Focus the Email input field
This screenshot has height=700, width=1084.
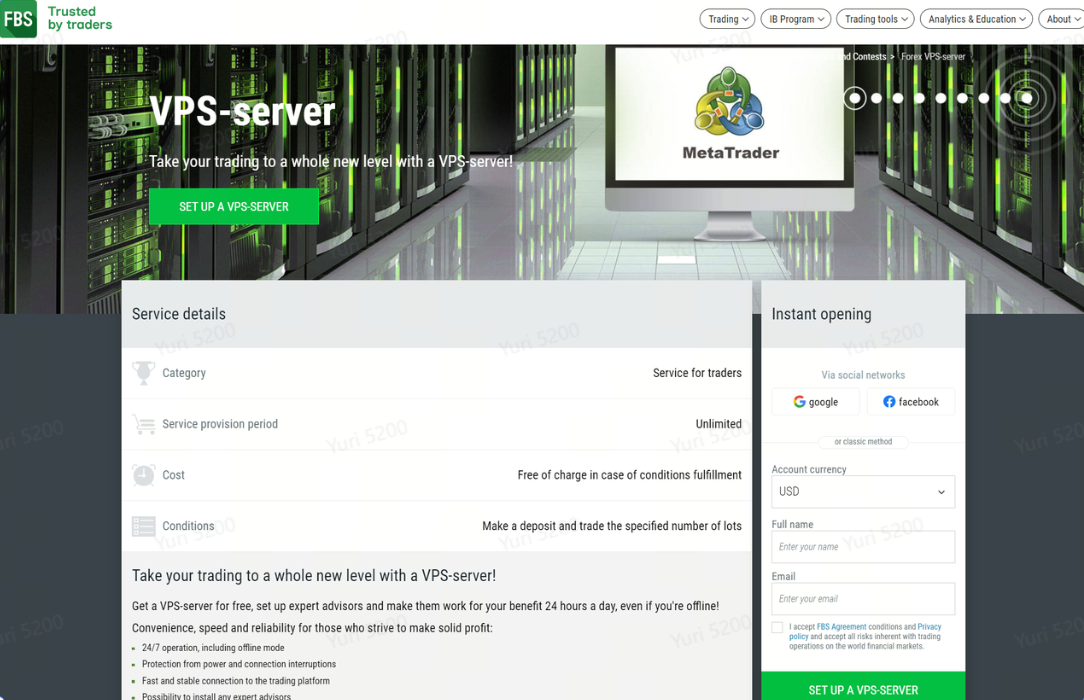point(863,598)
